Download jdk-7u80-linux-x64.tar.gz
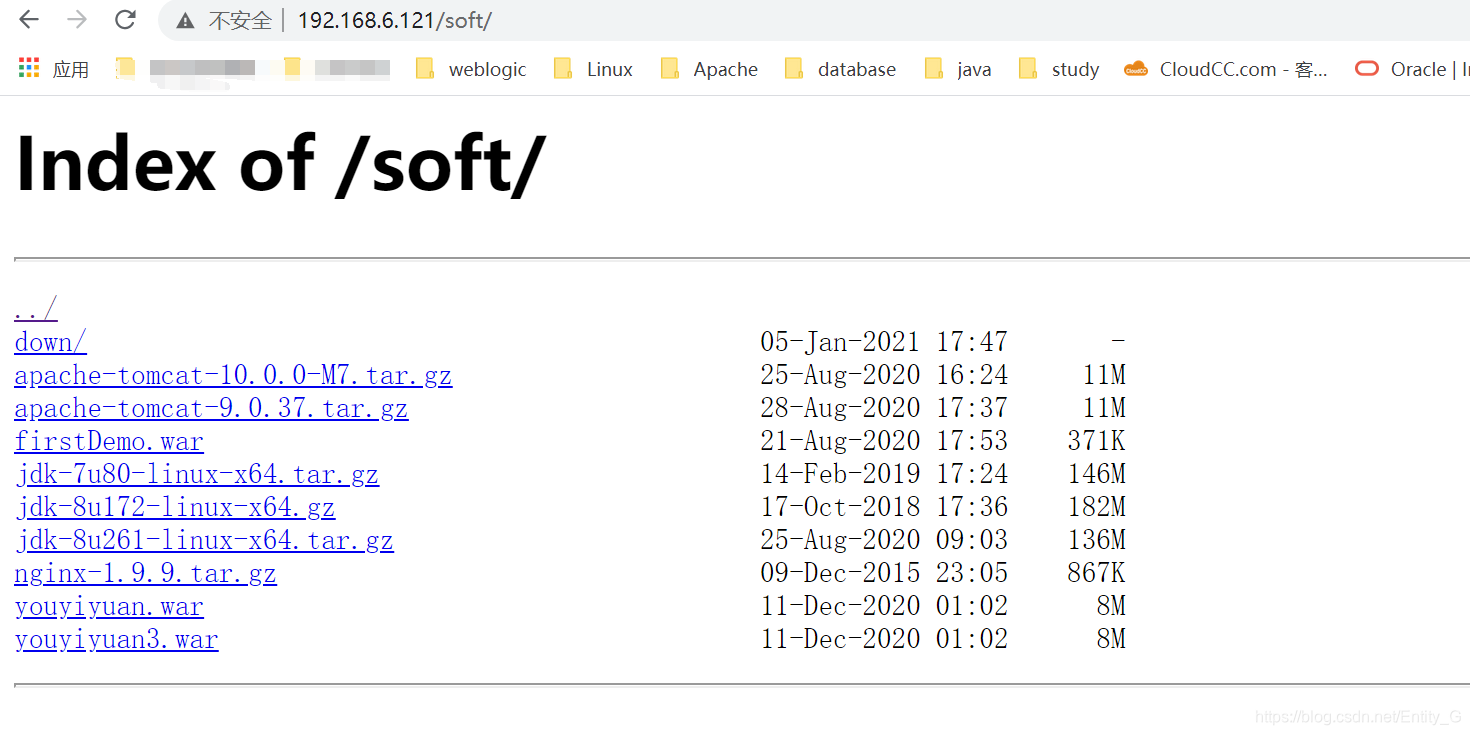Viewport: 1470px width, 735px height. pyautogui.click(x=197, y=474)
